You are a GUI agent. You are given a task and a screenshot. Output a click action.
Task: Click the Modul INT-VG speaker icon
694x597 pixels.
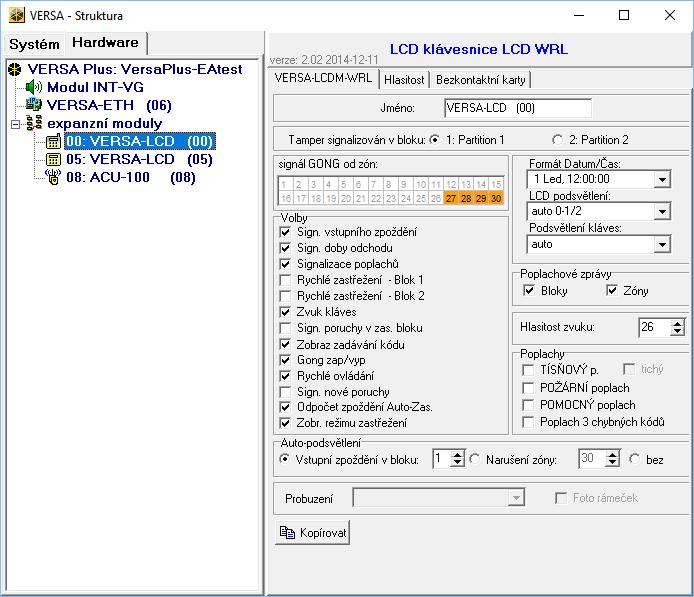[x=34, y=87]
